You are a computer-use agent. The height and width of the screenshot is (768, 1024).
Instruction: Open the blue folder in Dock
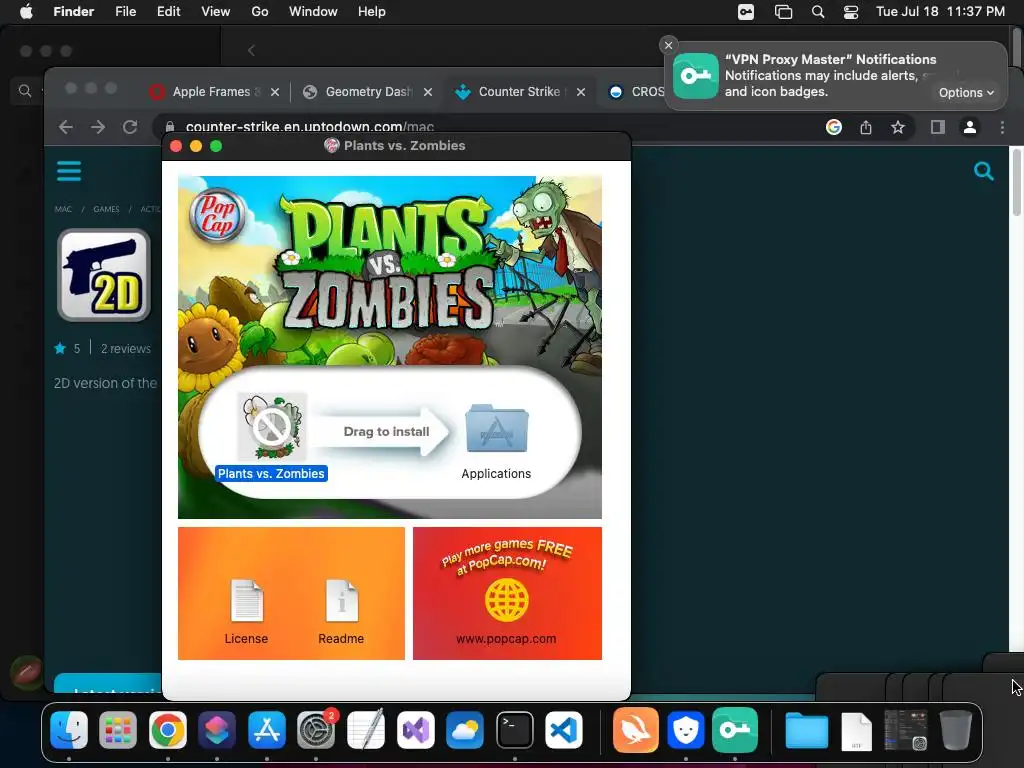coord(807,730)
